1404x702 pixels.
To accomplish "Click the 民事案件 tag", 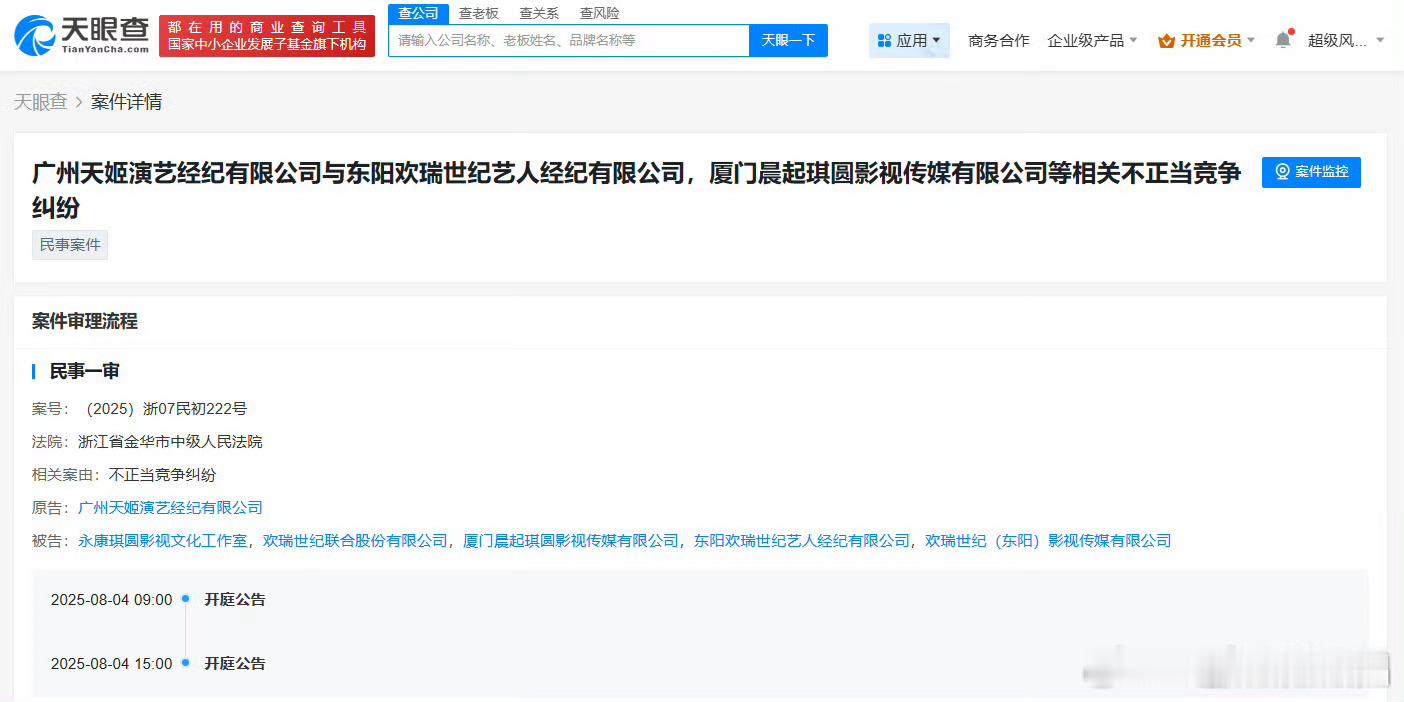I will pos(70,245).
